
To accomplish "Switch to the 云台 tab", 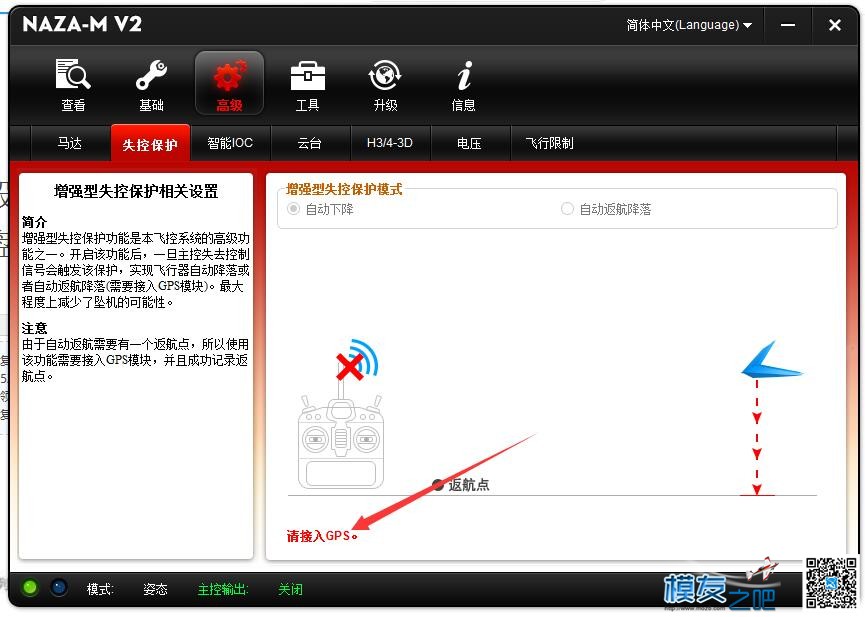I will pyautogui.click(x=309, y=143).
